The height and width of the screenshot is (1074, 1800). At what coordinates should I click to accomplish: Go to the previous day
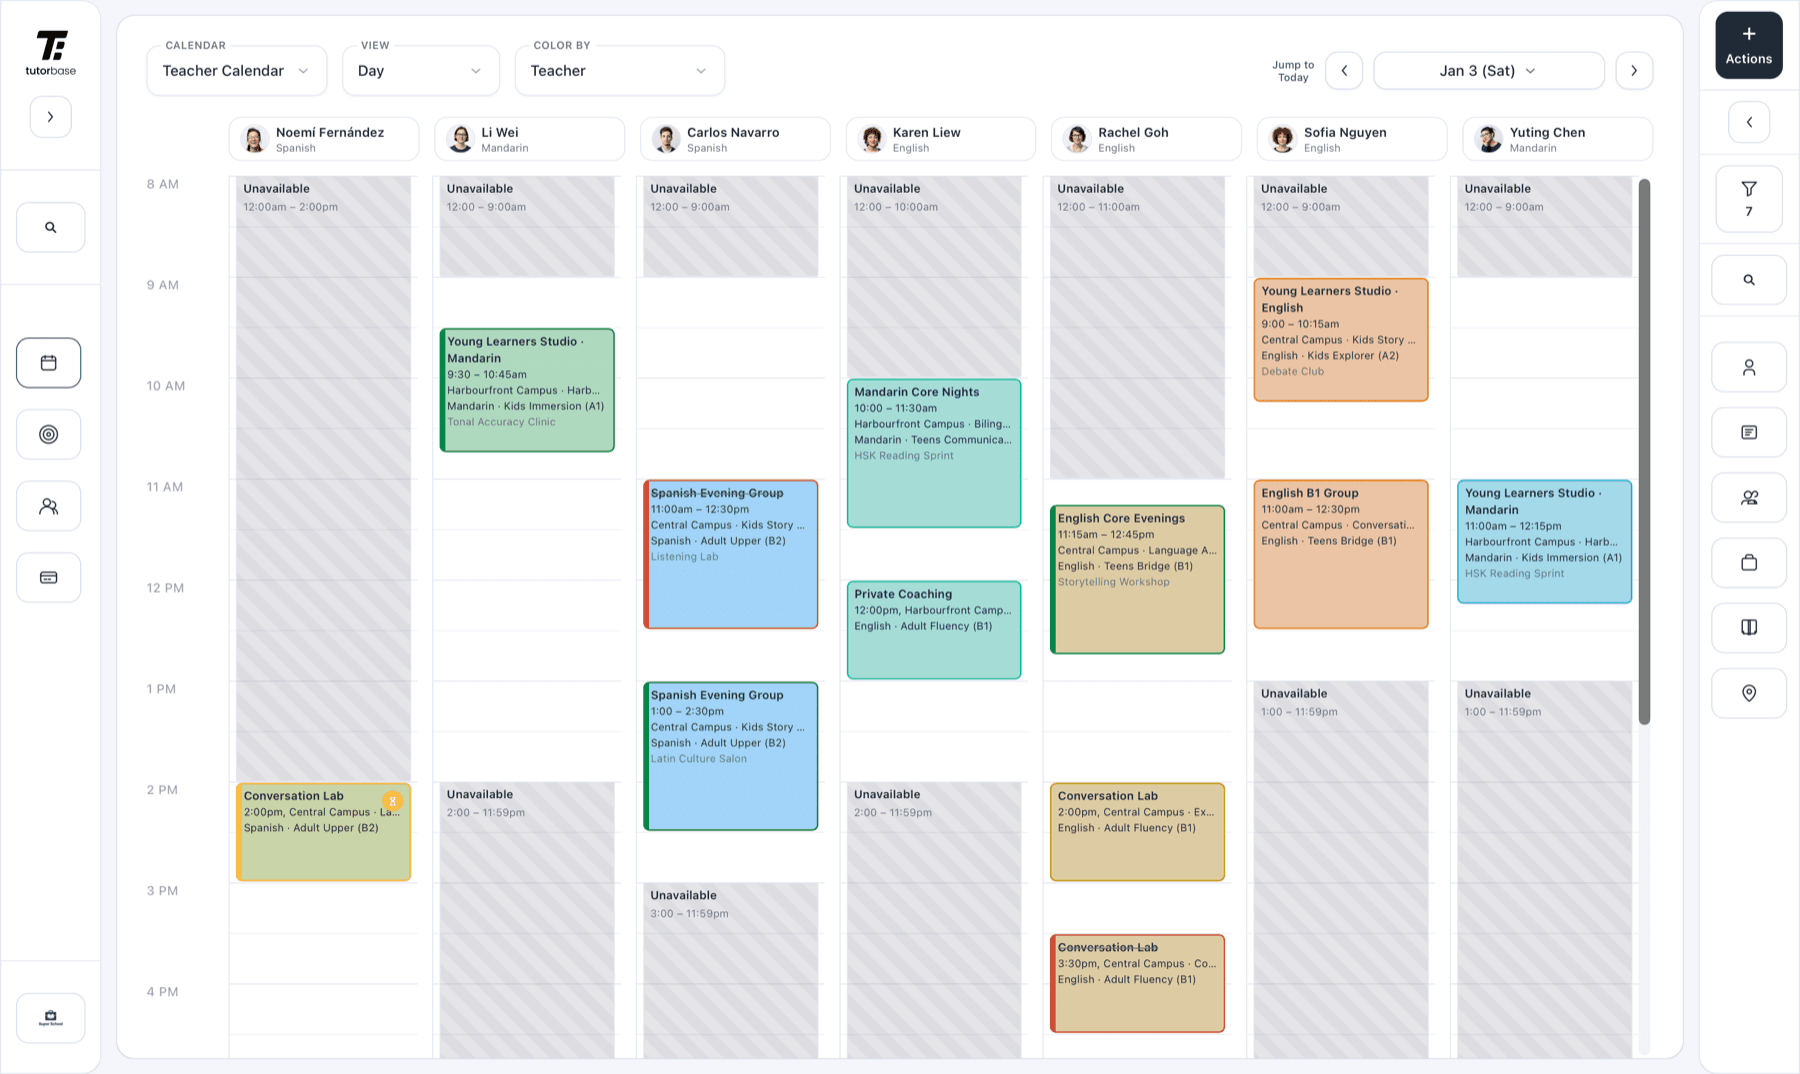(1344, 71)
